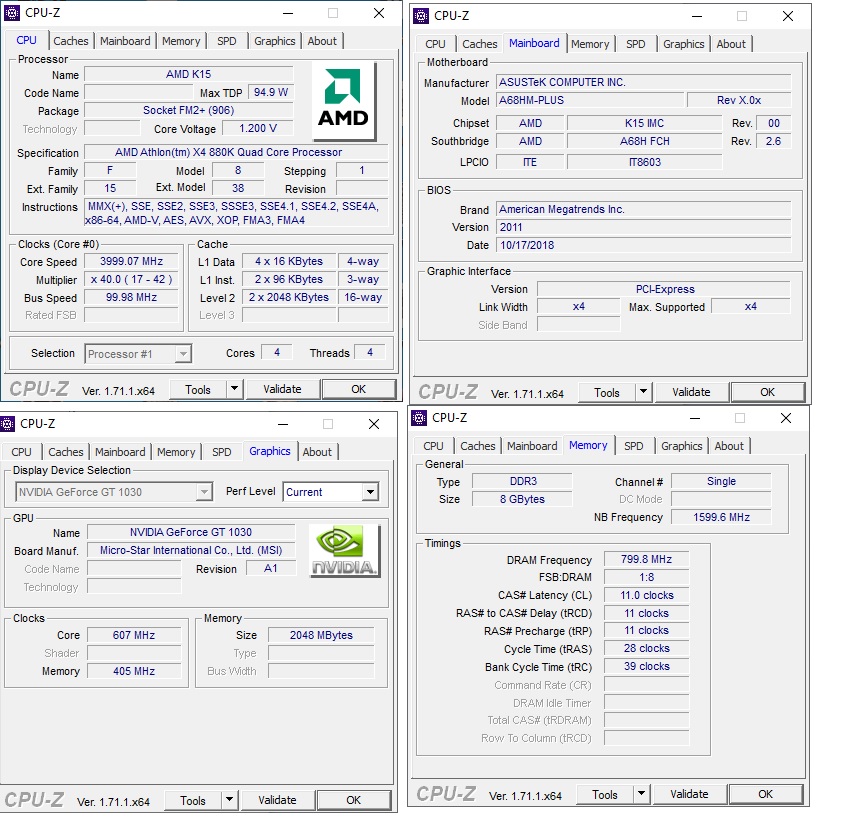
Task: Click the A68HM-PLUS model field
Action: tap(590, 100)
